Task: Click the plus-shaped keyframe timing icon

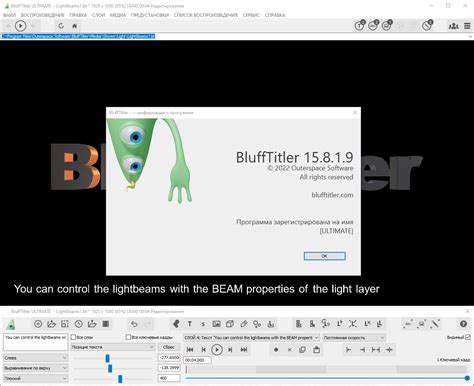Action: point(389,350)
